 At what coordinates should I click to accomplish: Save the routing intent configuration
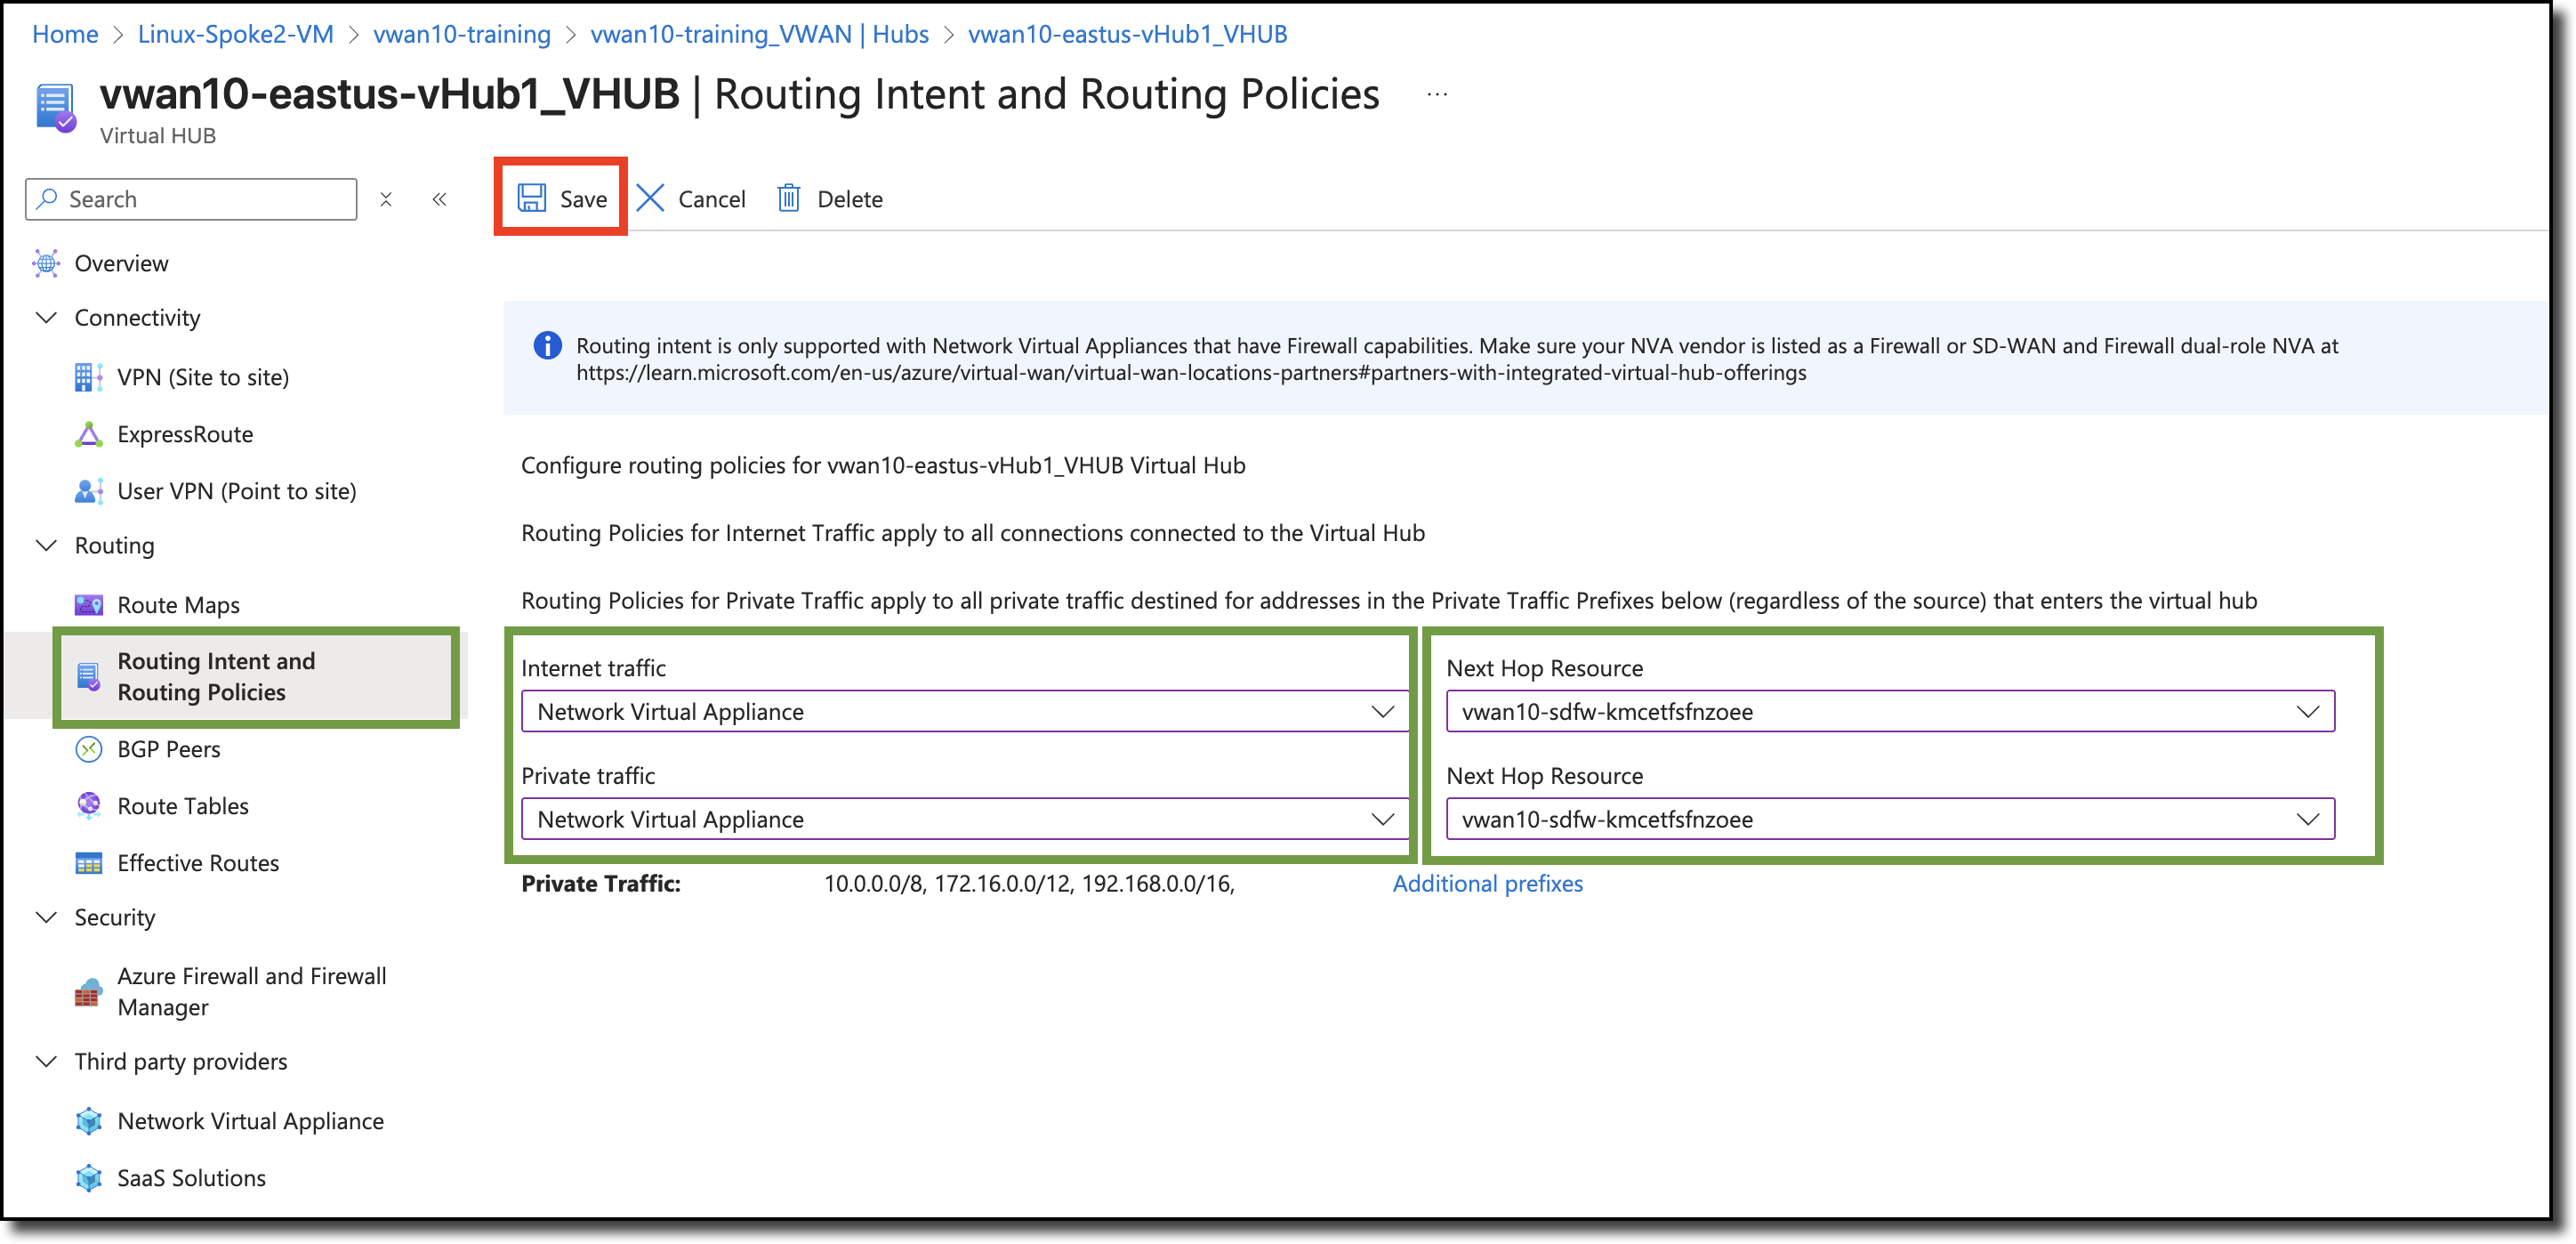coord(561,198)
